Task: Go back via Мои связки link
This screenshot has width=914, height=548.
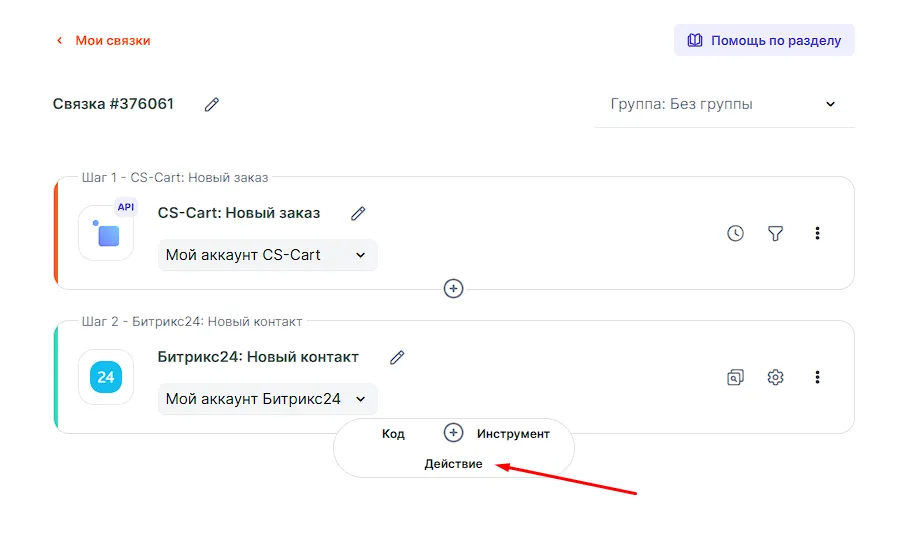Action: (104, 41)
